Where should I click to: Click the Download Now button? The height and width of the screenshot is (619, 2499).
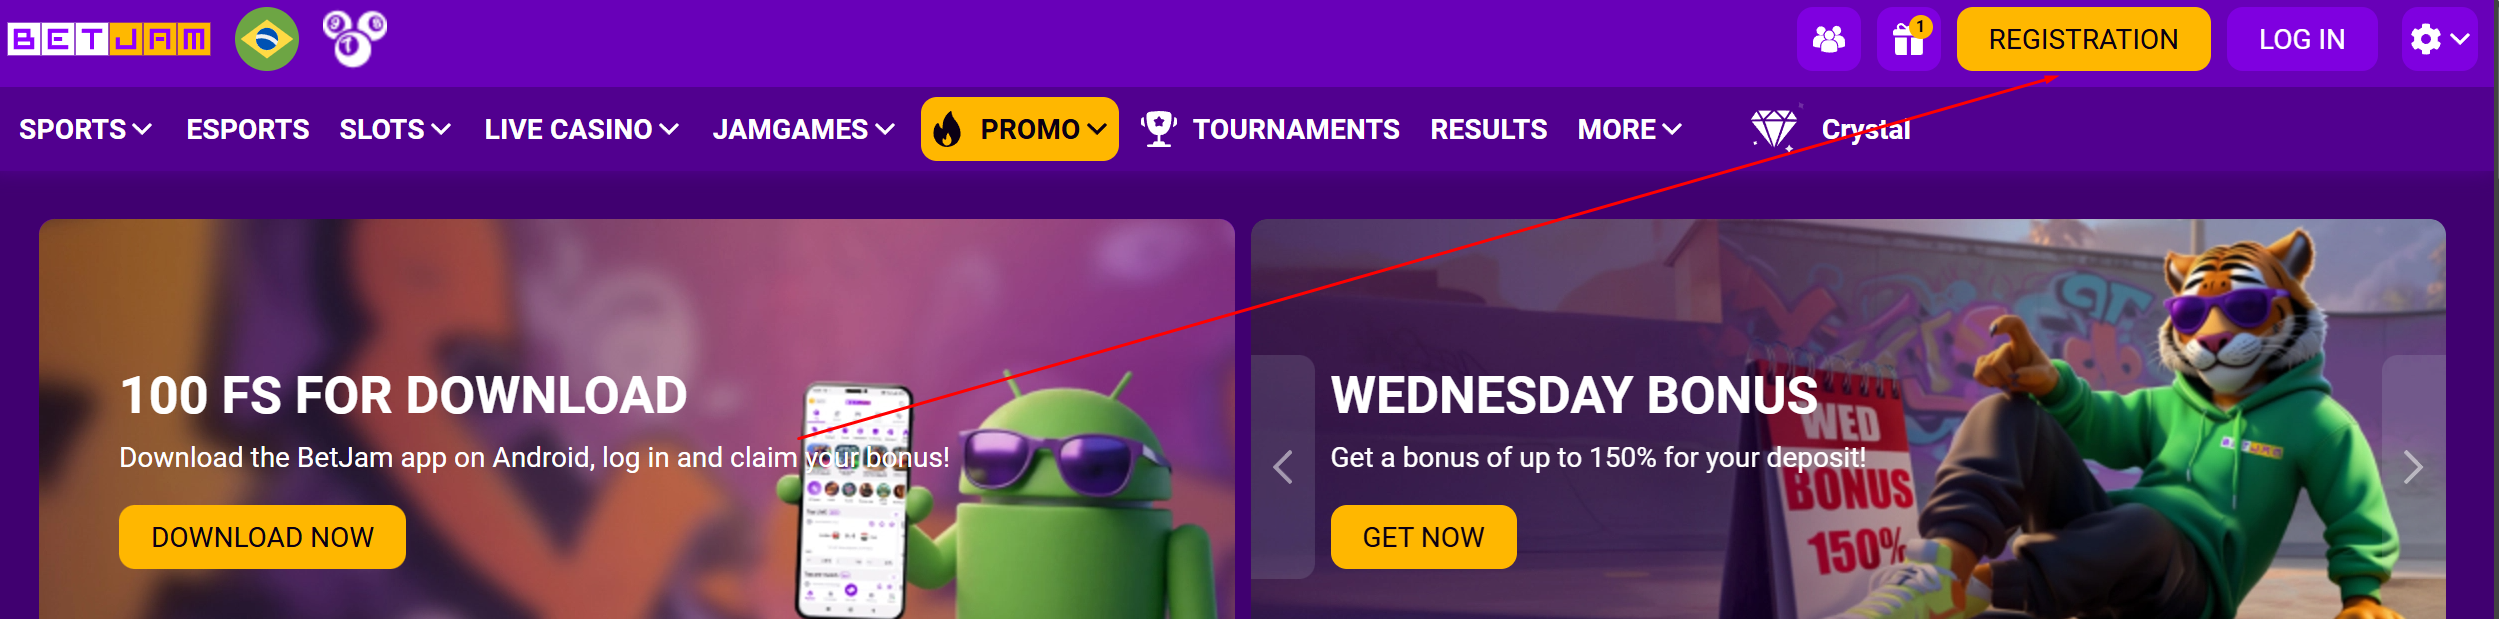(x=262, y=537)
